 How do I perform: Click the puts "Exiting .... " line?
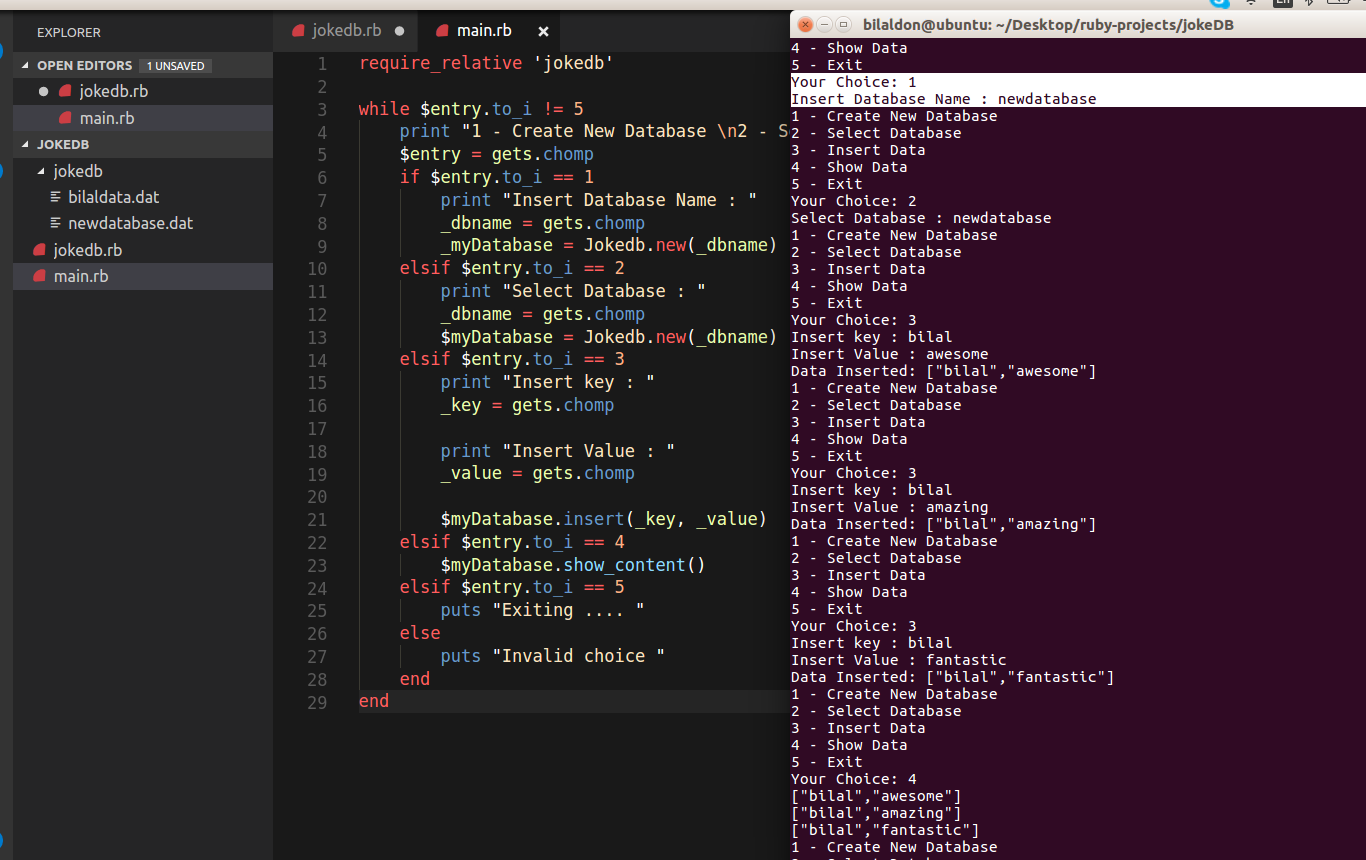click(x=543, y=610)
